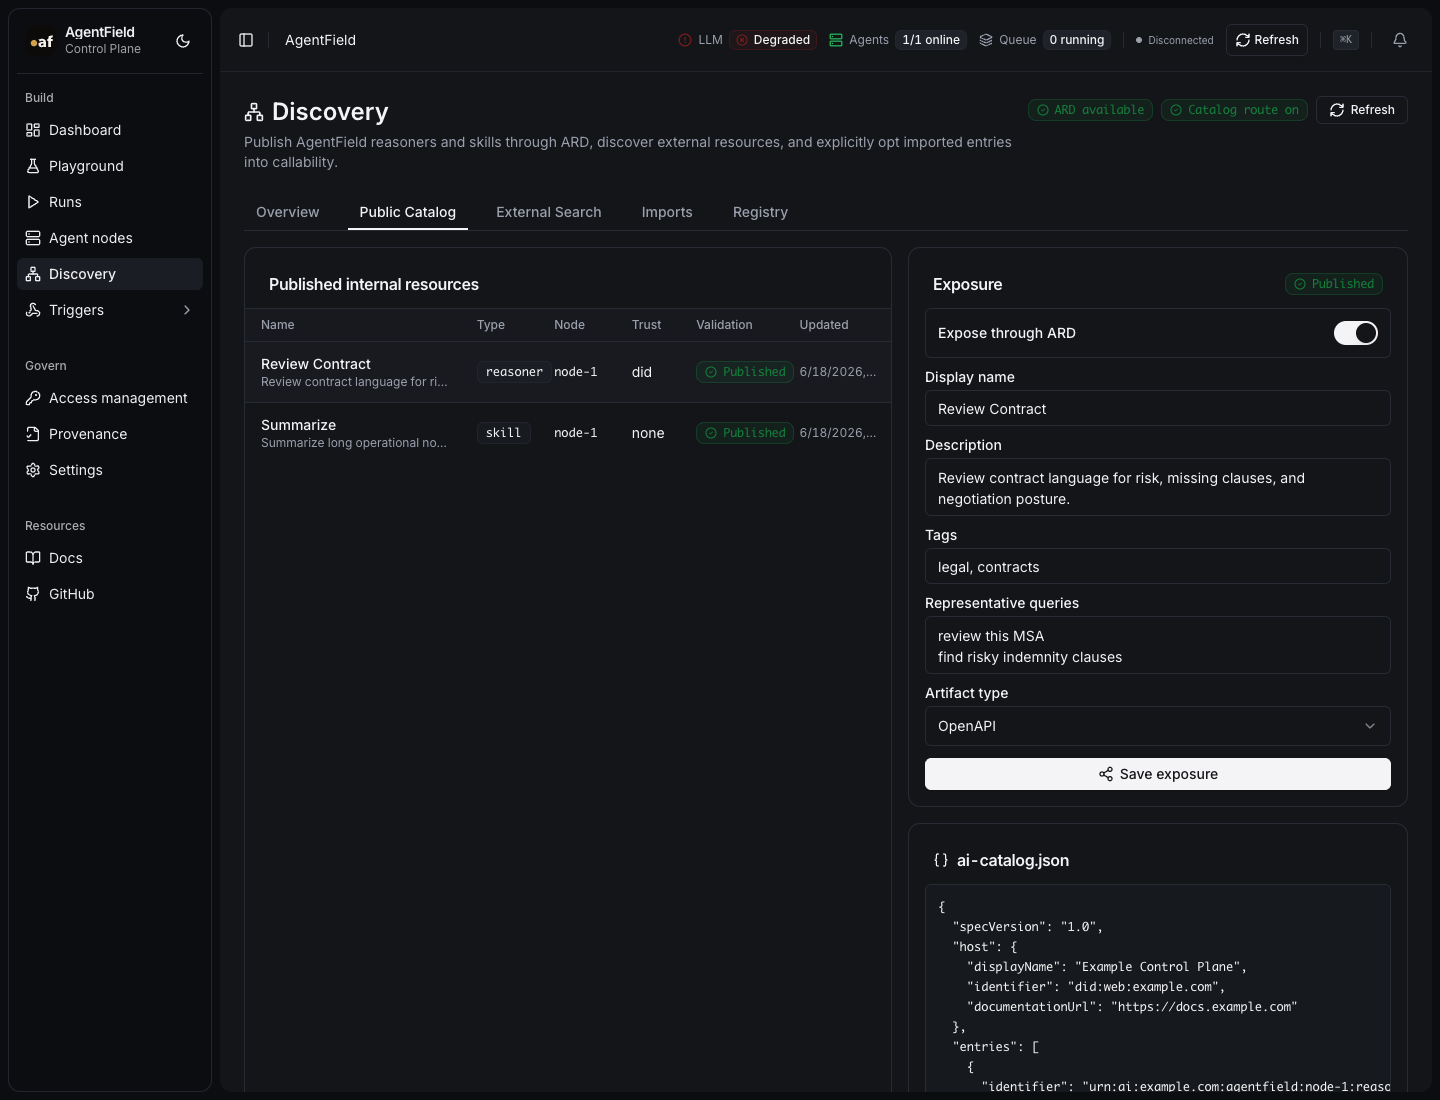Image resolution: width=1440 pixels, height=1100 pixels.
Task: Click the ai-catalog.json code block
Action: [1158, 988]
